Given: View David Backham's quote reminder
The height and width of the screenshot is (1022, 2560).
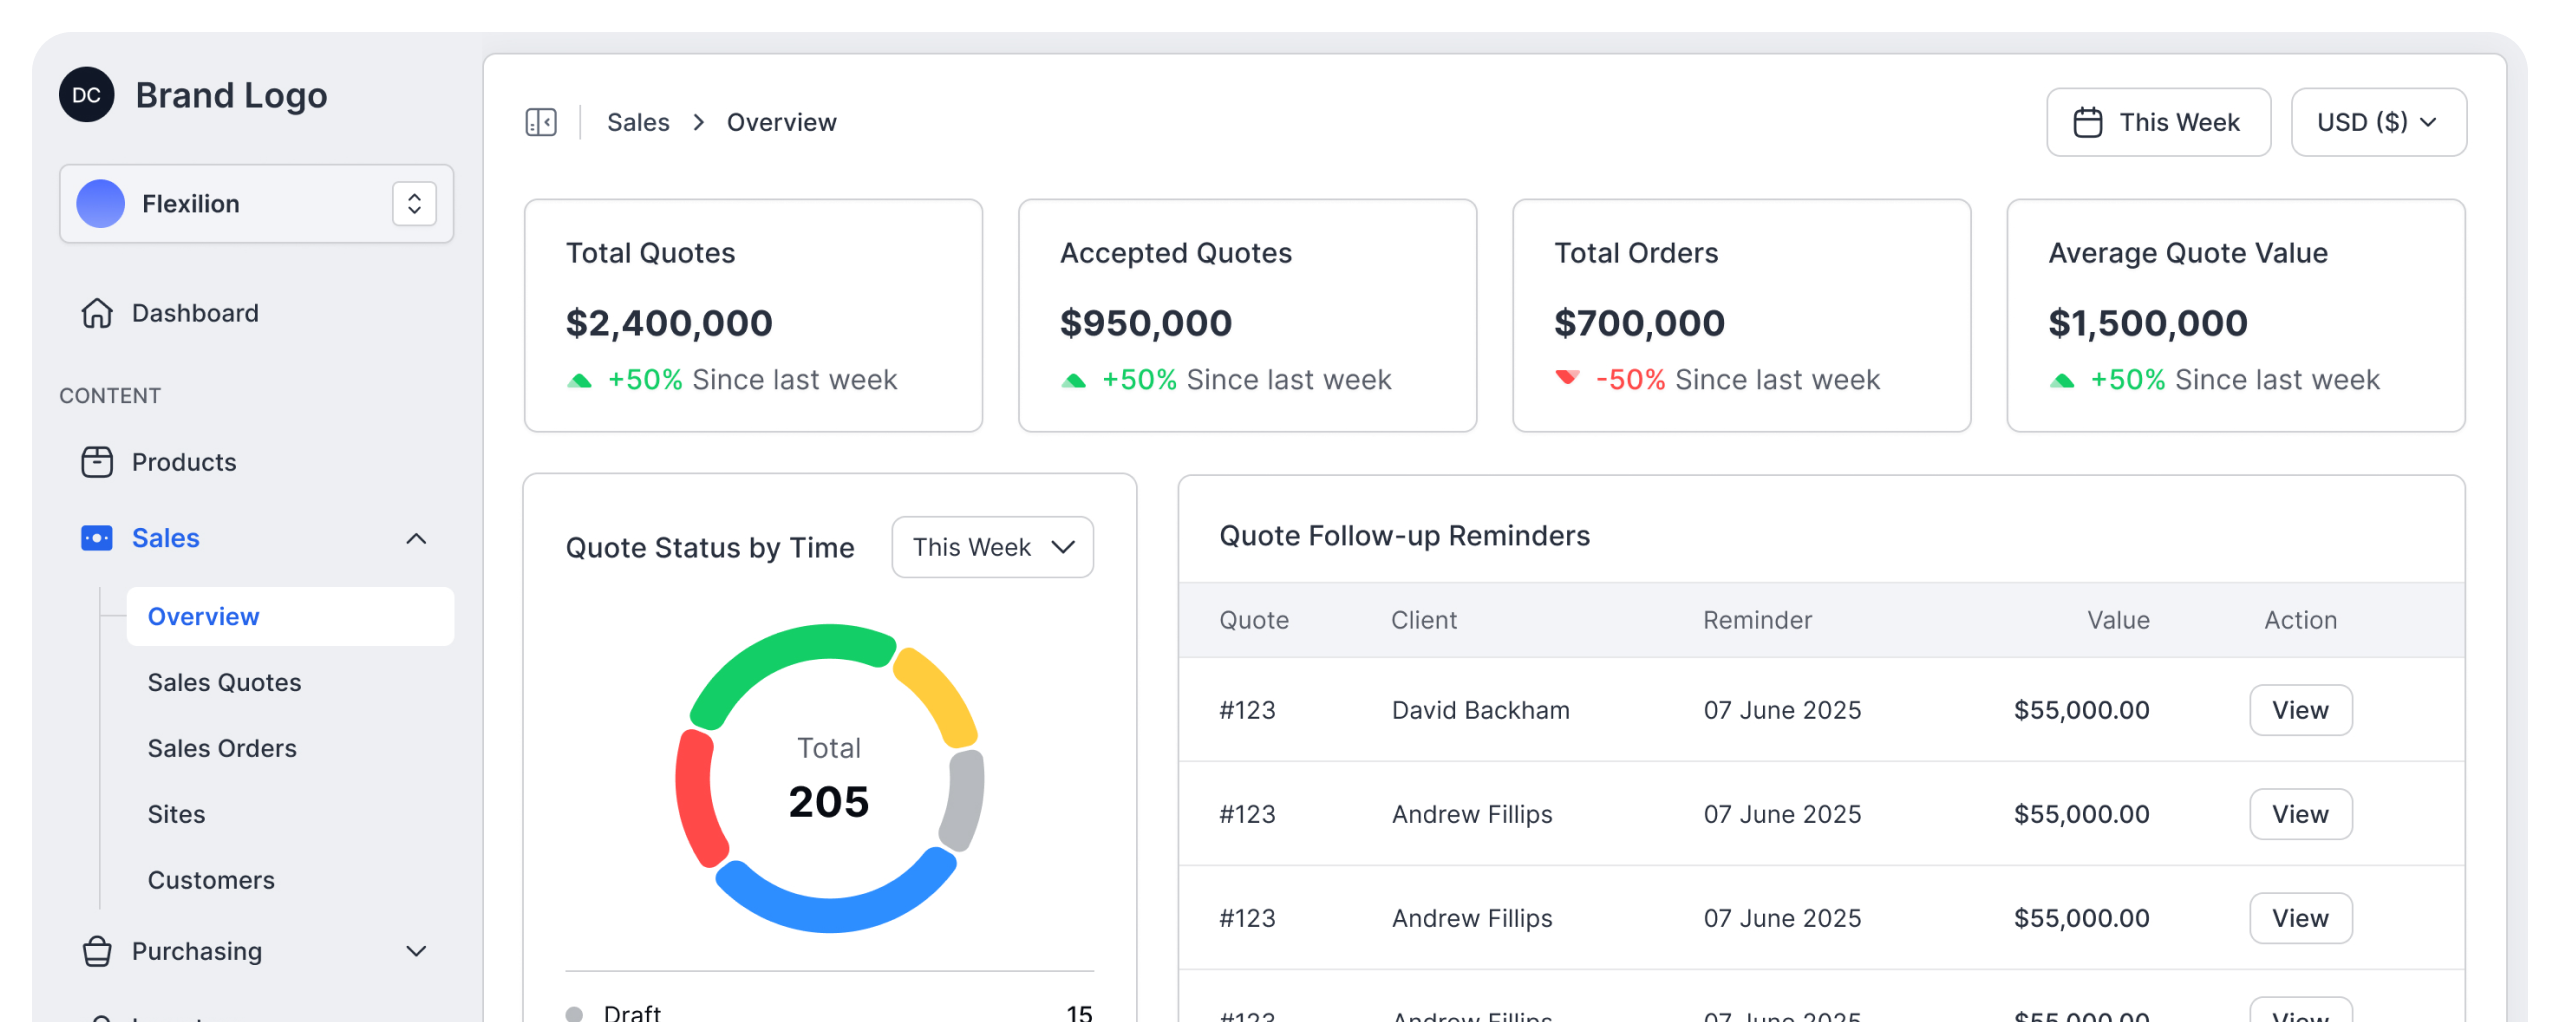Looking at the screenshot, I should click(2300, 710).
